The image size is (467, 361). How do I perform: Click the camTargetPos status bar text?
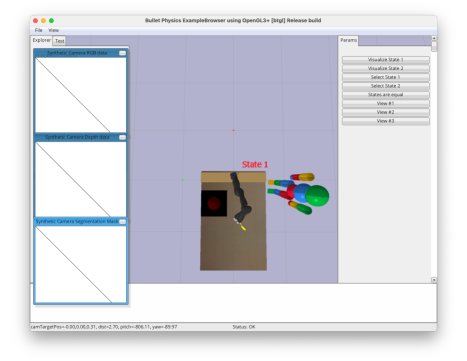[x=104, y=327]
